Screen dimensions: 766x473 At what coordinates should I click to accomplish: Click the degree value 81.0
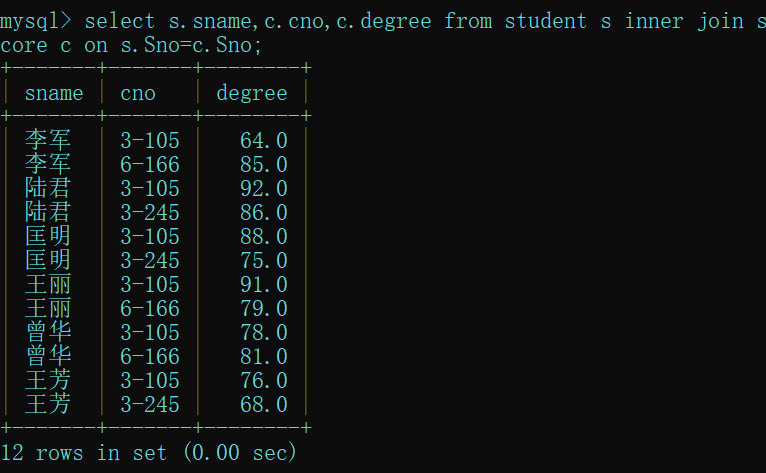[x=263, y=356]
